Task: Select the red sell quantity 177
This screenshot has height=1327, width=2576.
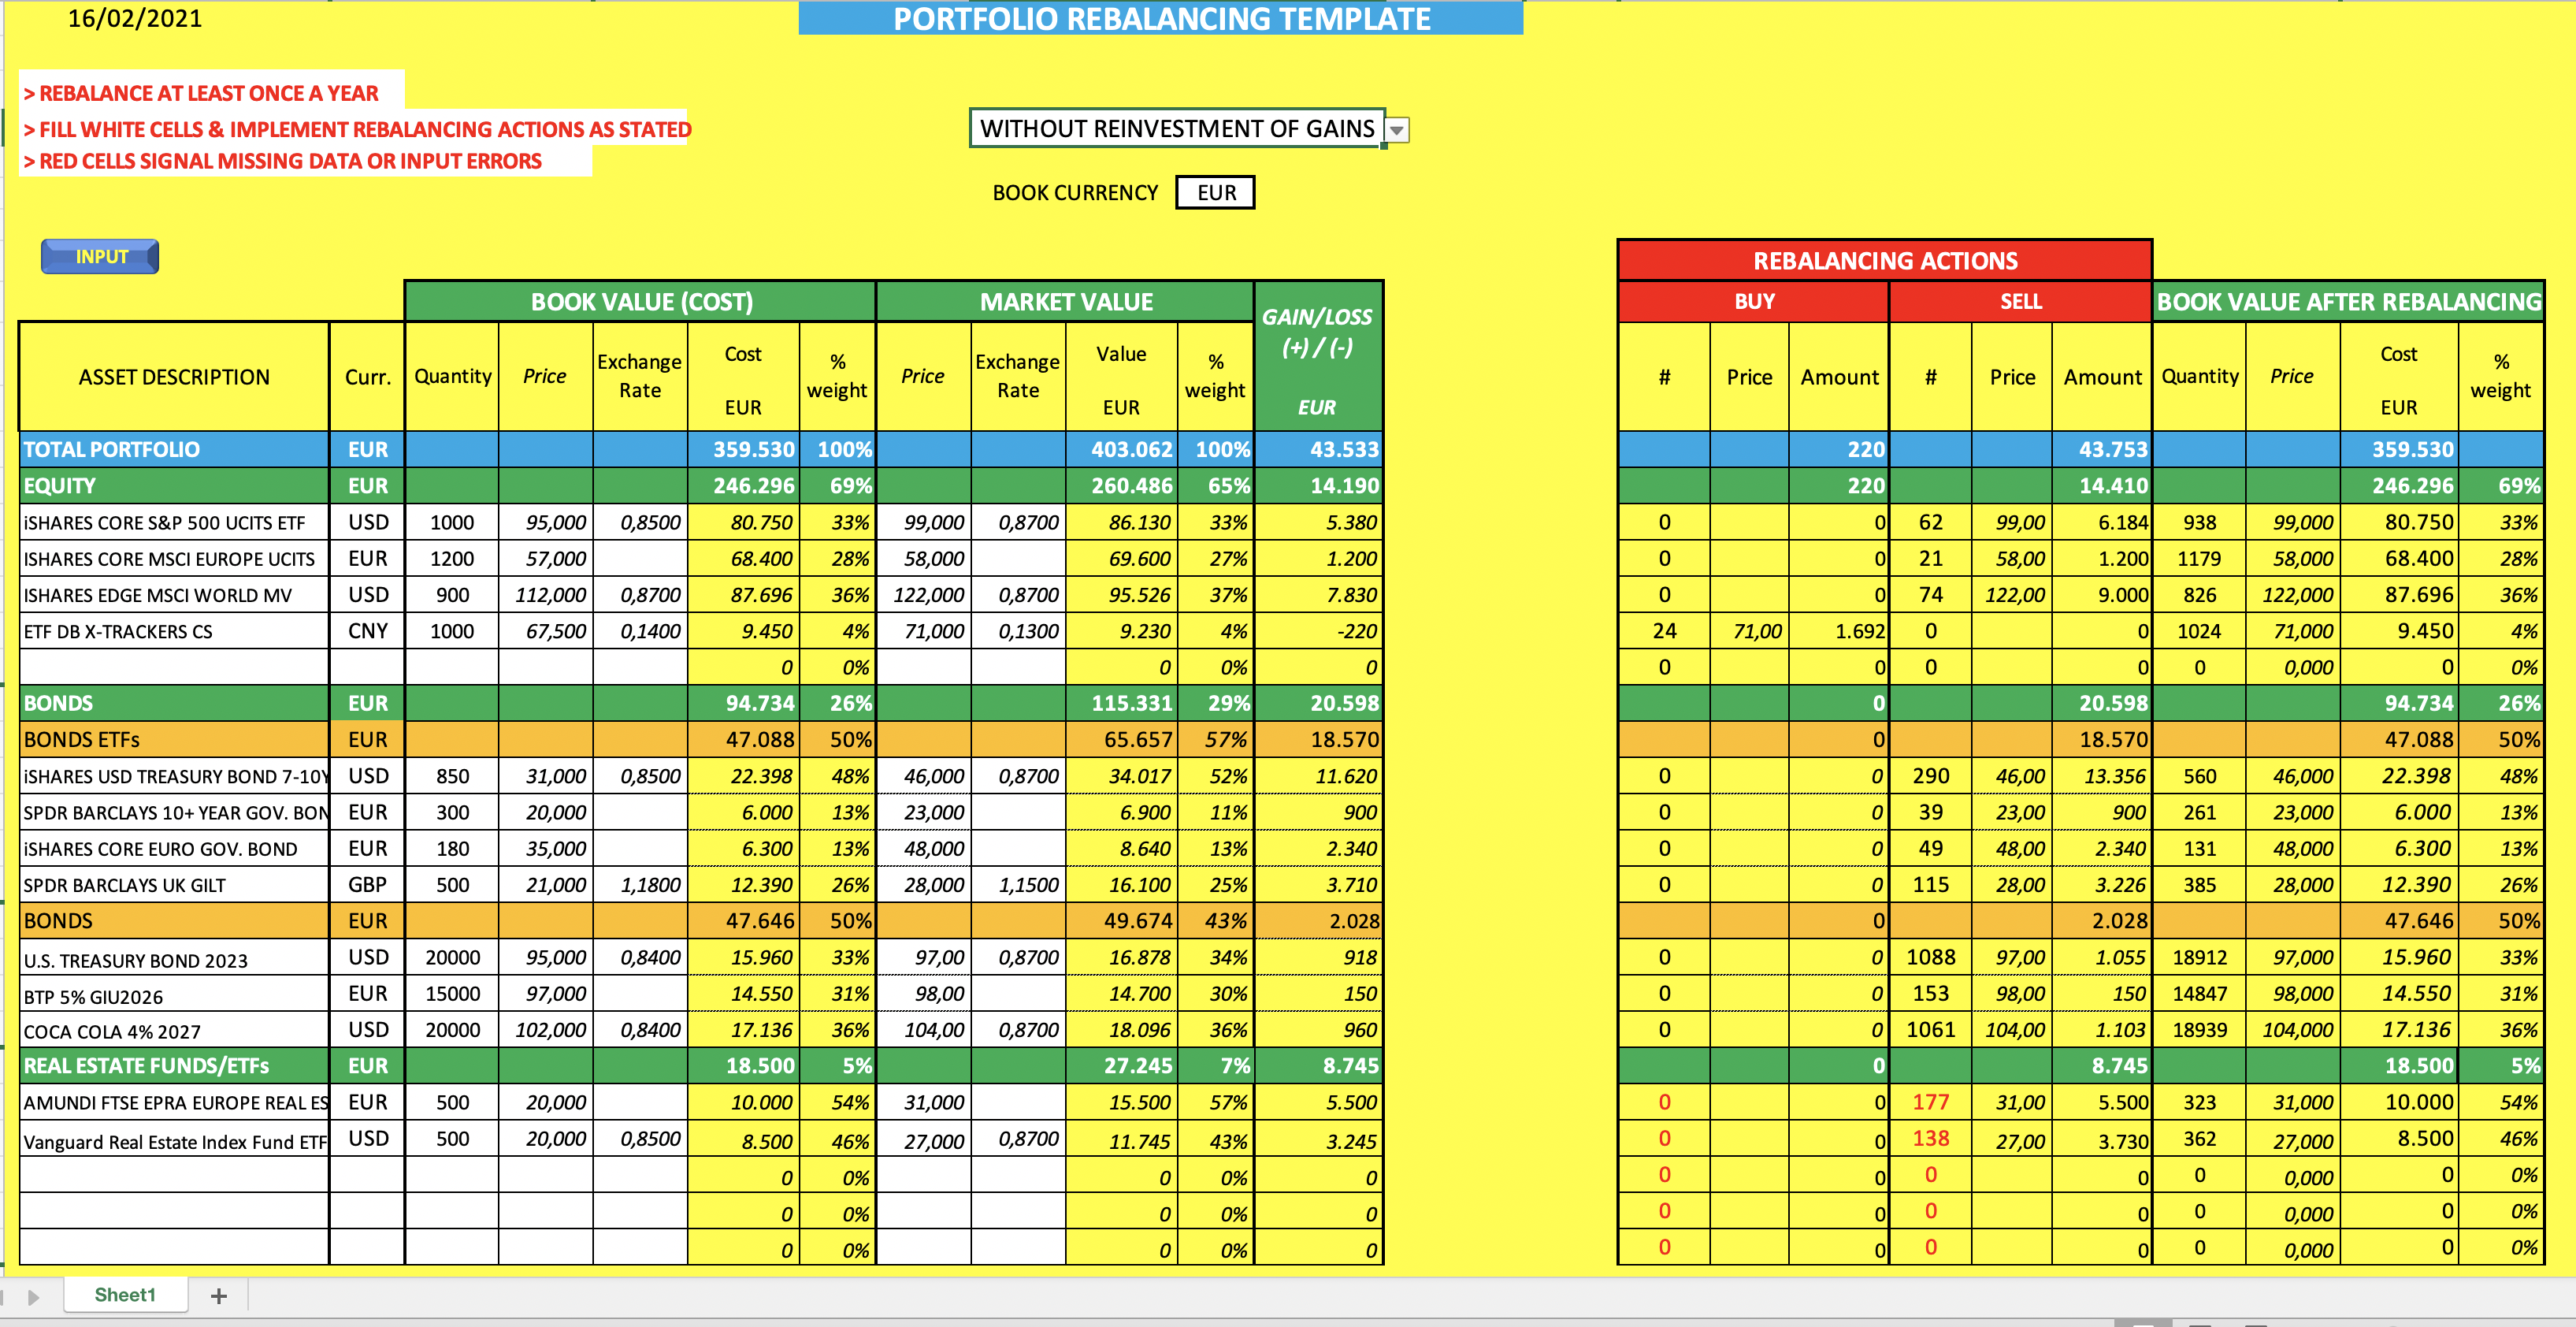Action: [1931, 1103]
